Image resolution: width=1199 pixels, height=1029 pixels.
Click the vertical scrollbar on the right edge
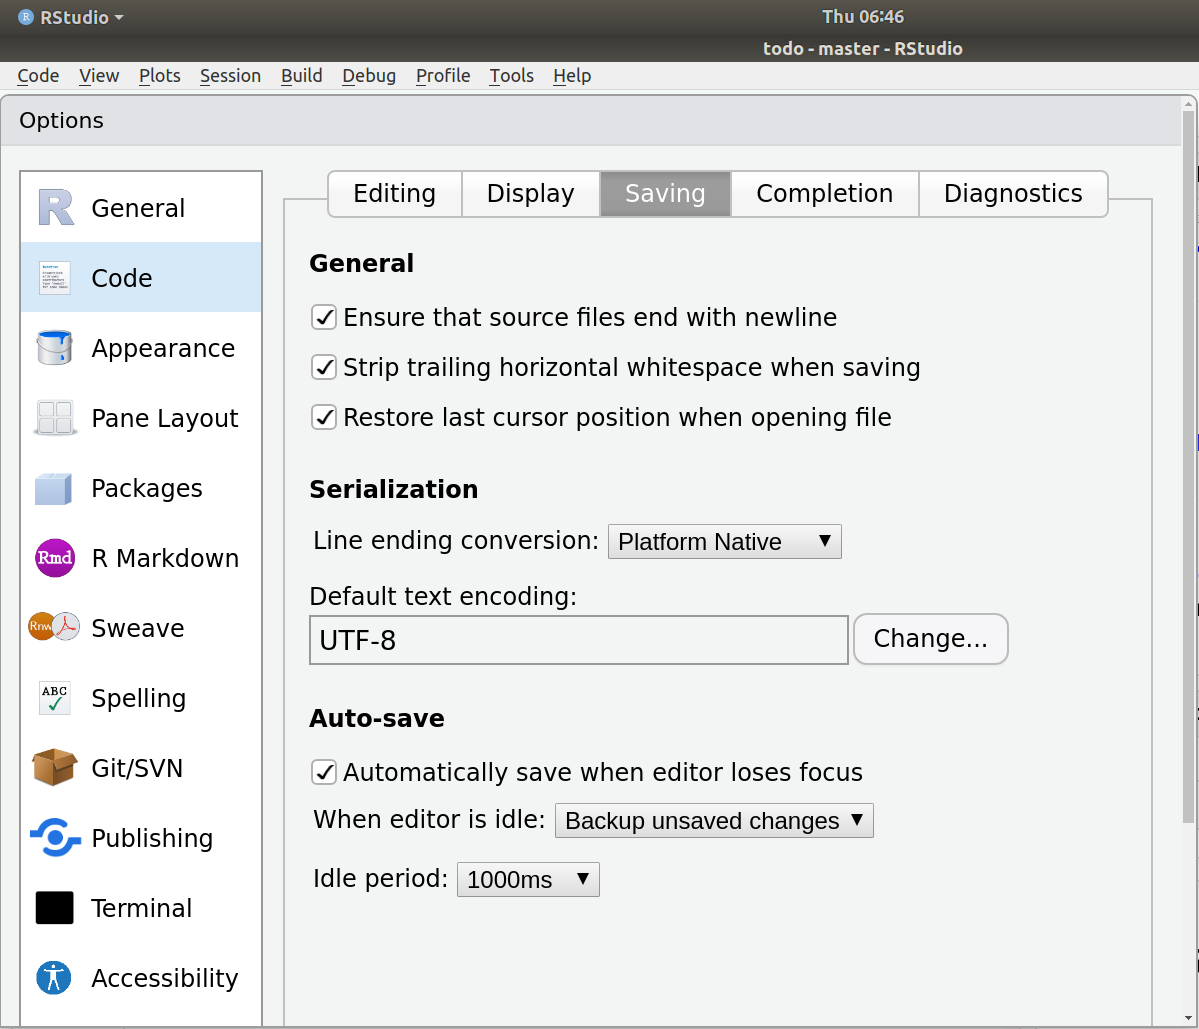click(x=1188, y=467)
